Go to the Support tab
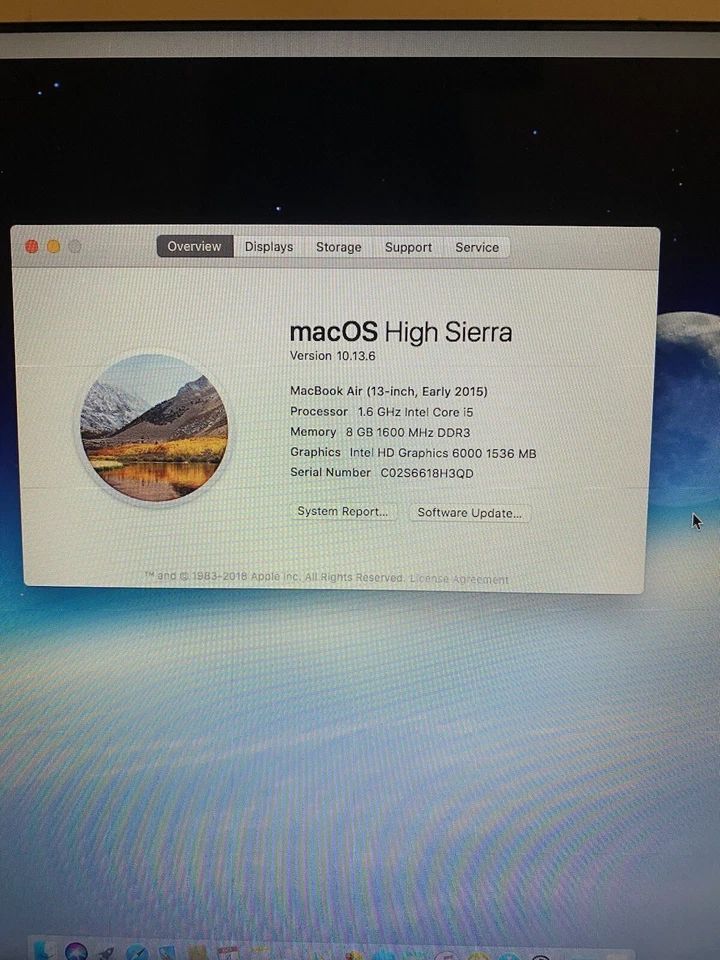 click(x=408, y=247)
